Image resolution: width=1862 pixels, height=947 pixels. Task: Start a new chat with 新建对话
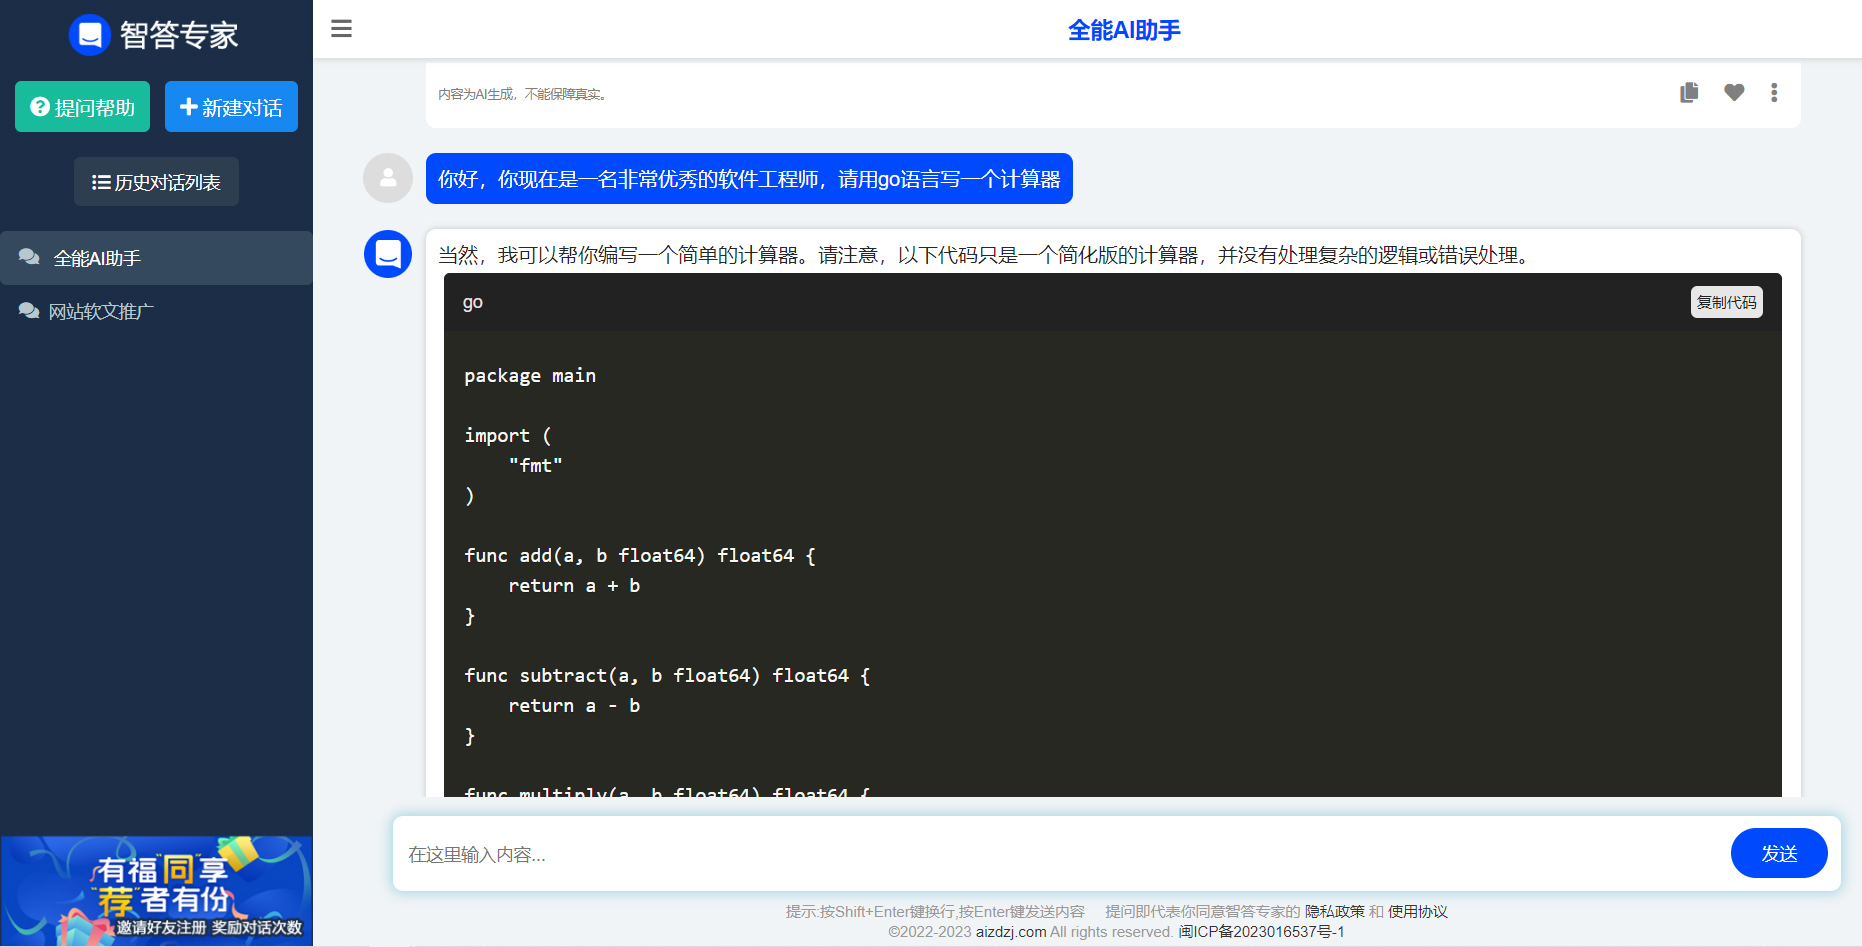tap(231, 107)
